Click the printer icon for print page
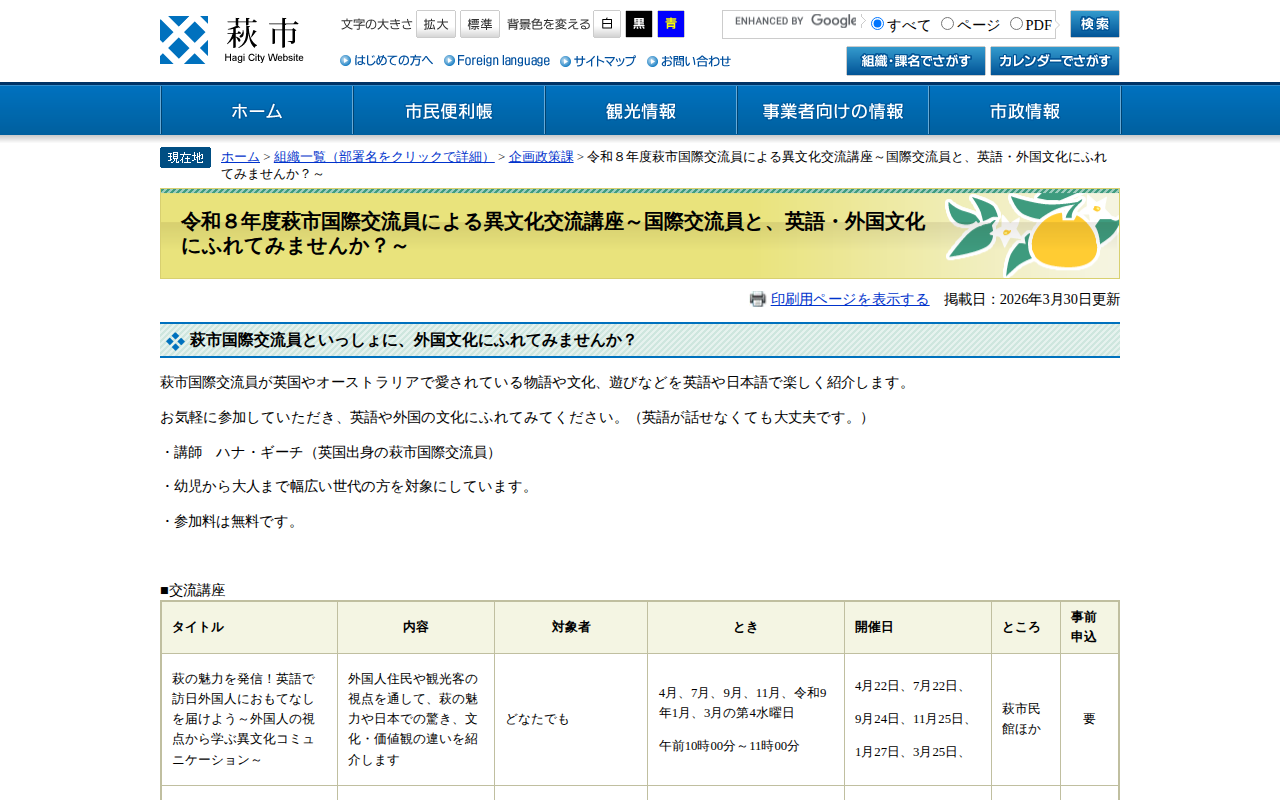The width and height of the screenshot is (1280, 800). (x=758, y=299)
